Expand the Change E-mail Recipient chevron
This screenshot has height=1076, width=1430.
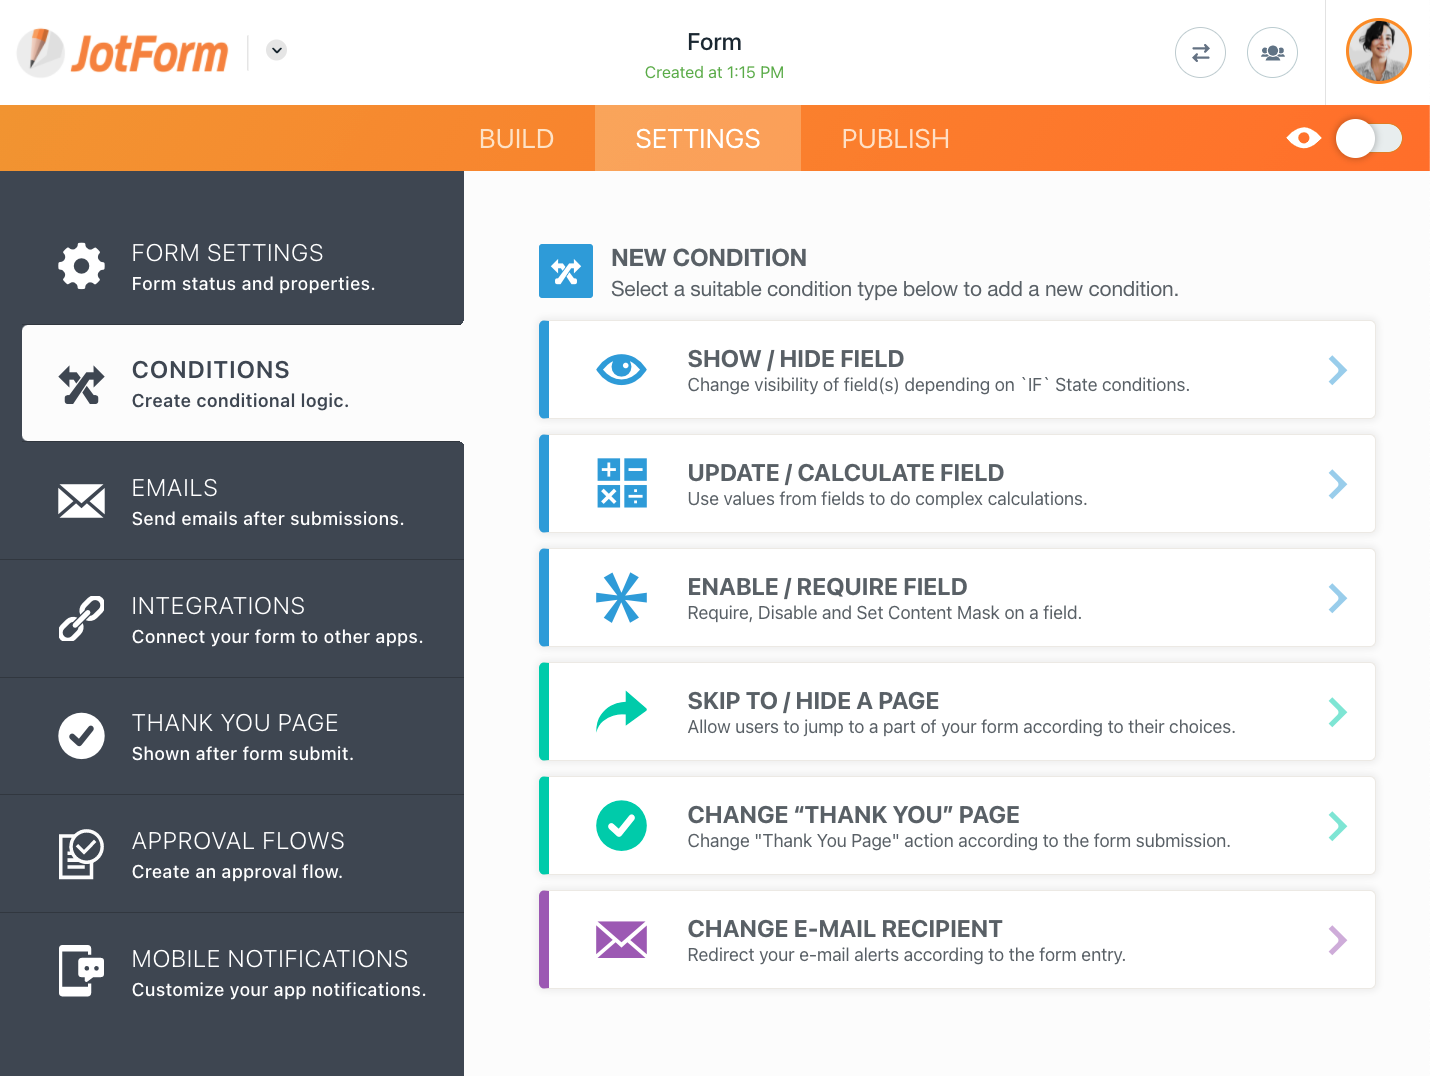pyautogui.click(x=1337, y=940)
